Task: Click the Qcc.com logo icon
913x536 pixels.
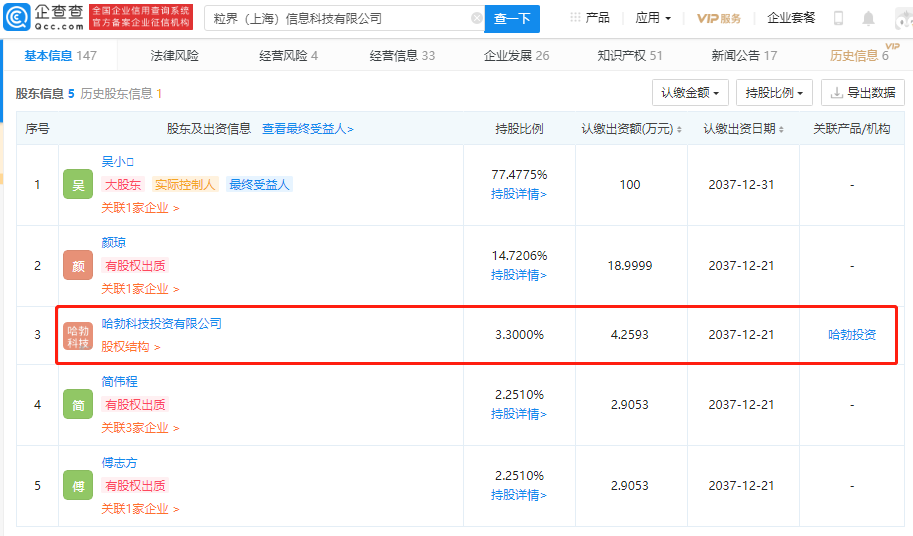Action: tap(17, 18)
